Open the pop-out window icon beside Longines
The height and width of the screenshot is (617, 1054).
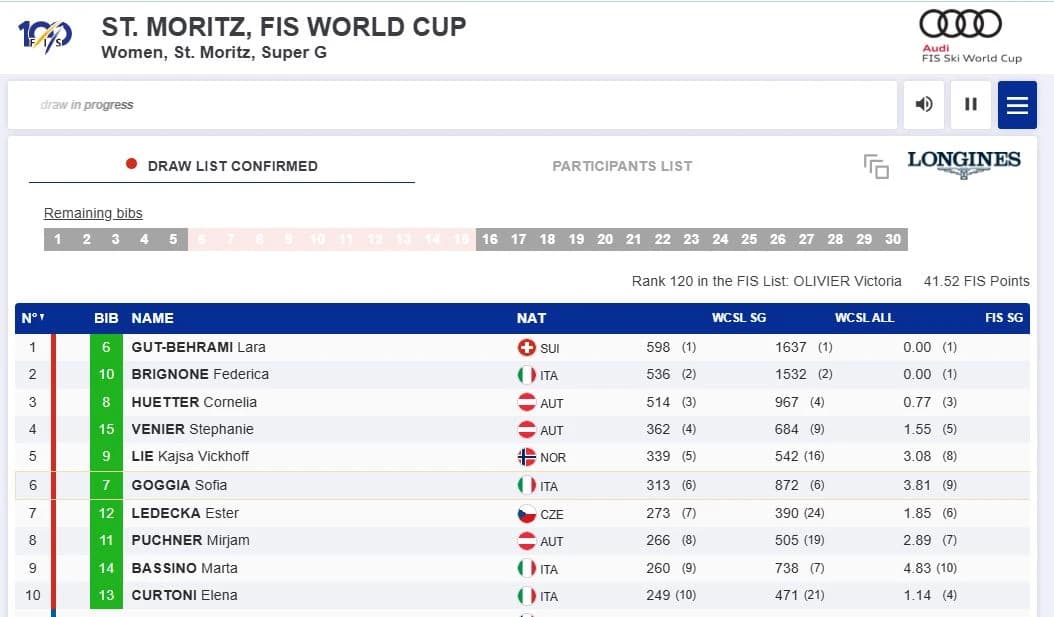[x=876, y=167]
